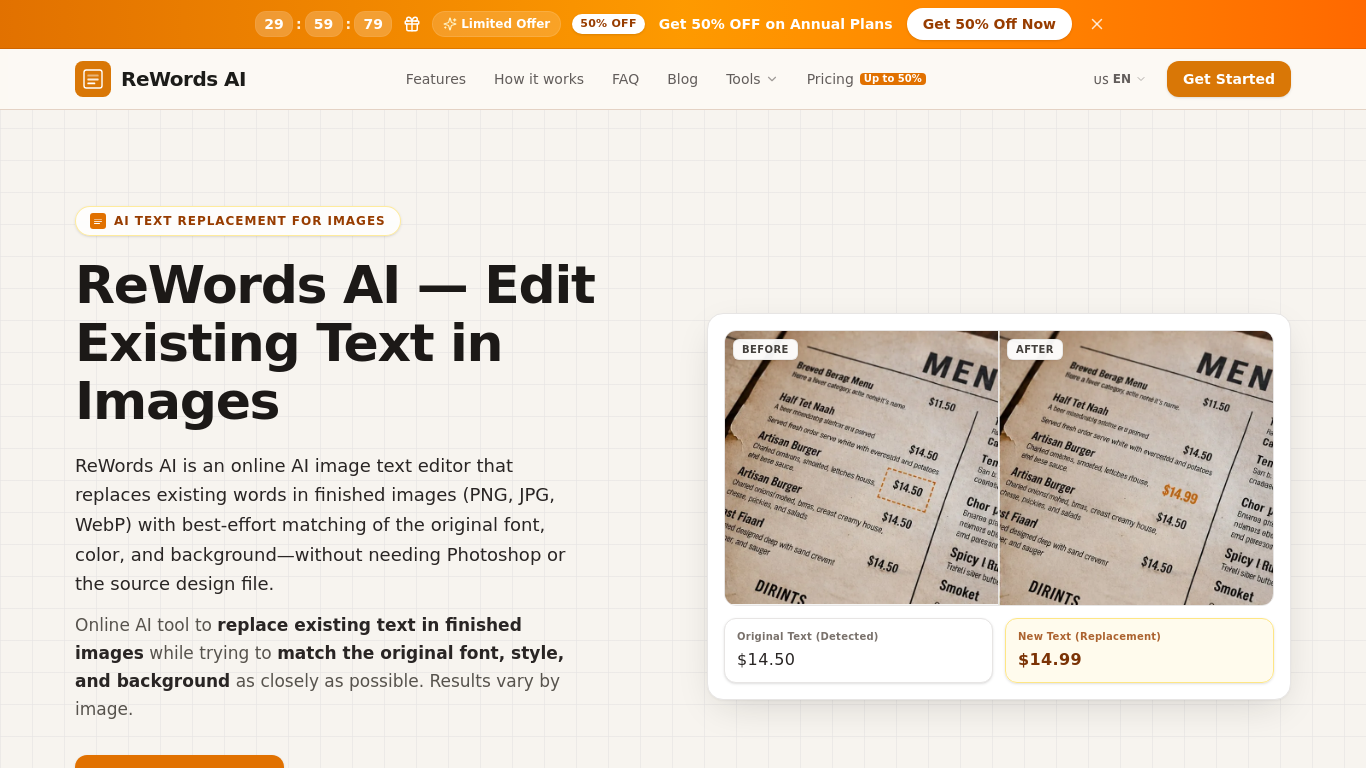Click the gift icon in promo banner
1366x768 pixels.
(x=412, y=24)
